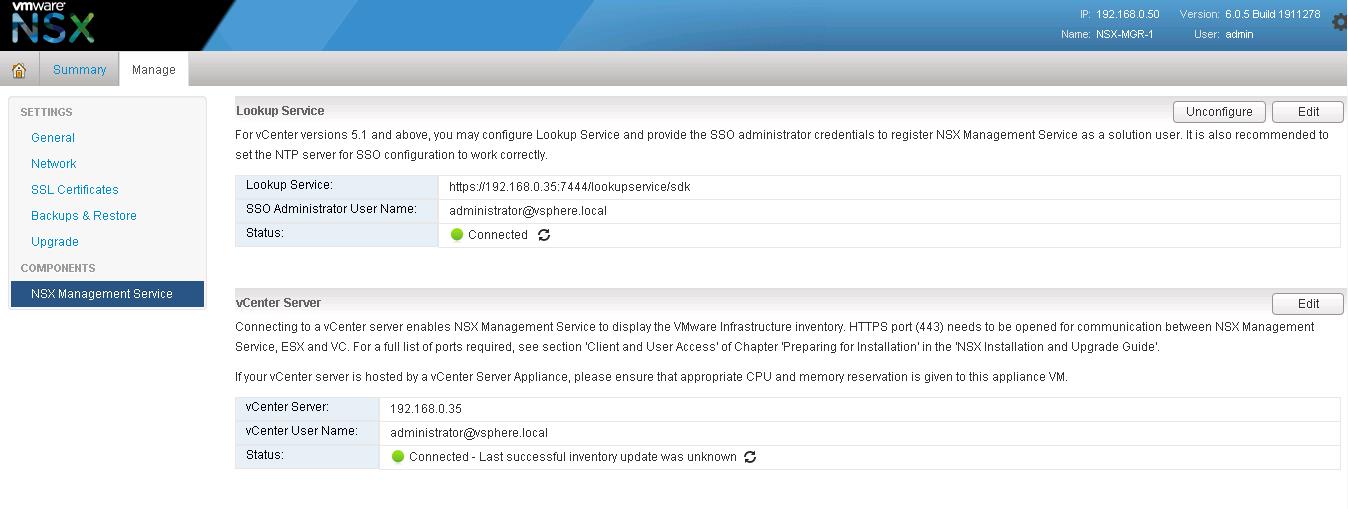Edit the vCenter Server settings

(x=1308, y=304)
